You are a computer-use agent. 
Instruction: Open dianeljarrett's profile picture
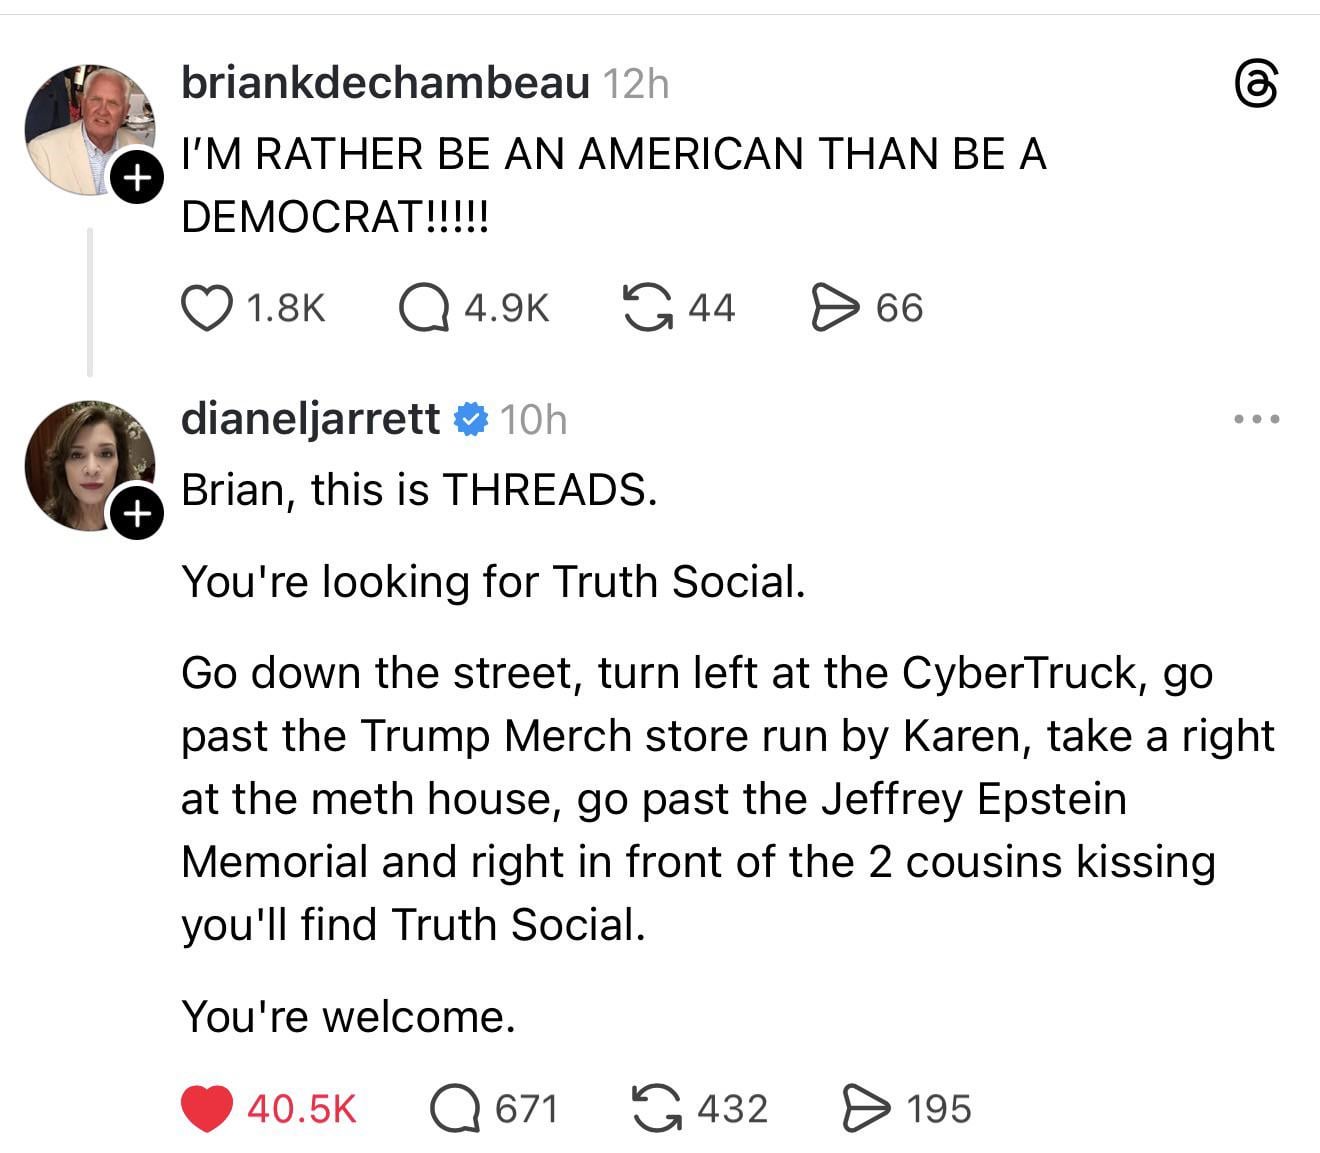tap(88, 464)
